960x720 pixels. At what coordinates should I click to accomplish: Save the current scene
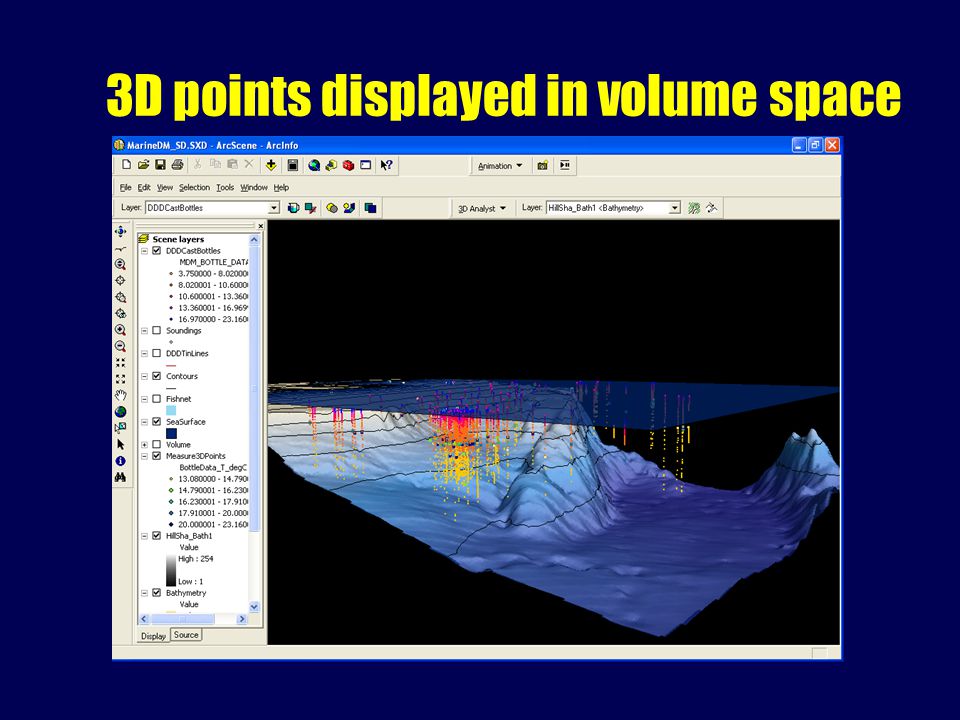160,165
